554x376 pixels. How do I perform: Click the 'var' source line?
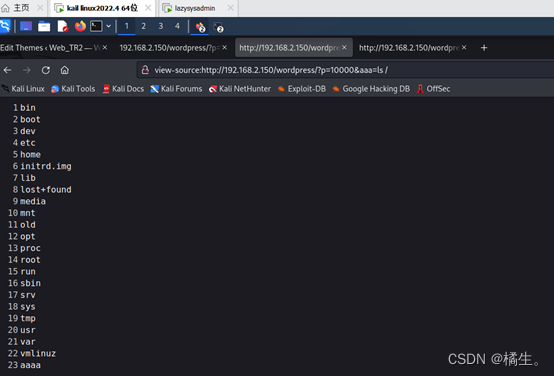28,341
